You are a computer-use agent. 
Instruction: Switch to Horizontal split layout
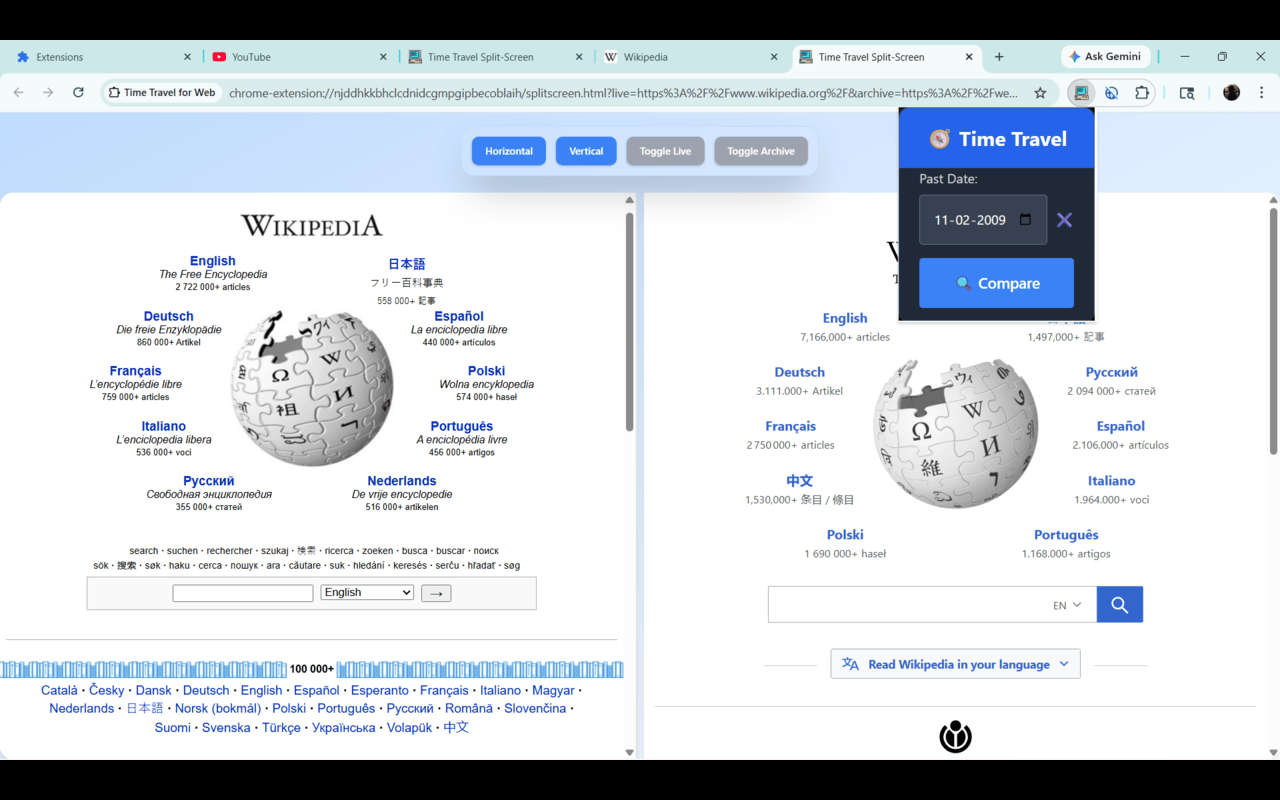coord(509,151)
